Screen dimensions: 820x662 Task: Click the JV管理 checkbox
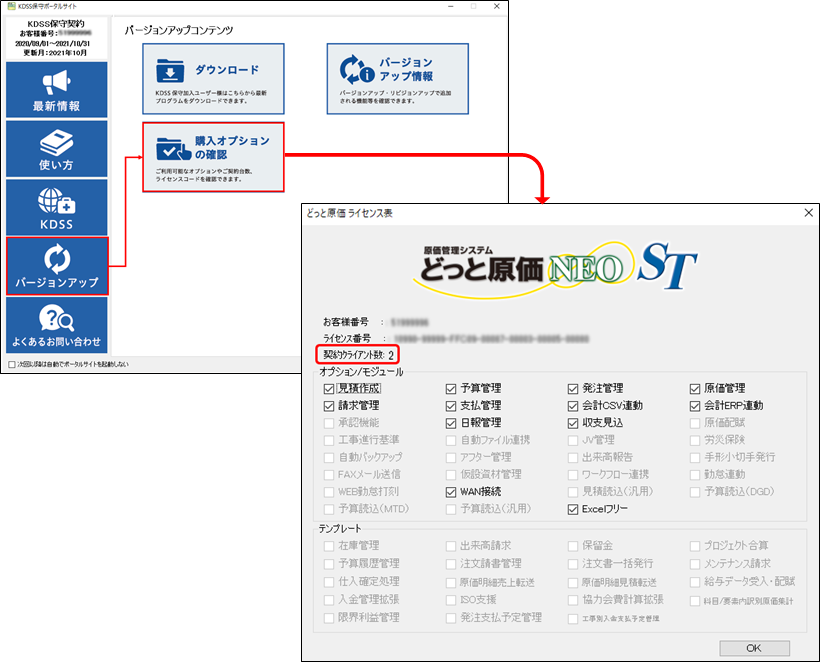tap(573, 441)
